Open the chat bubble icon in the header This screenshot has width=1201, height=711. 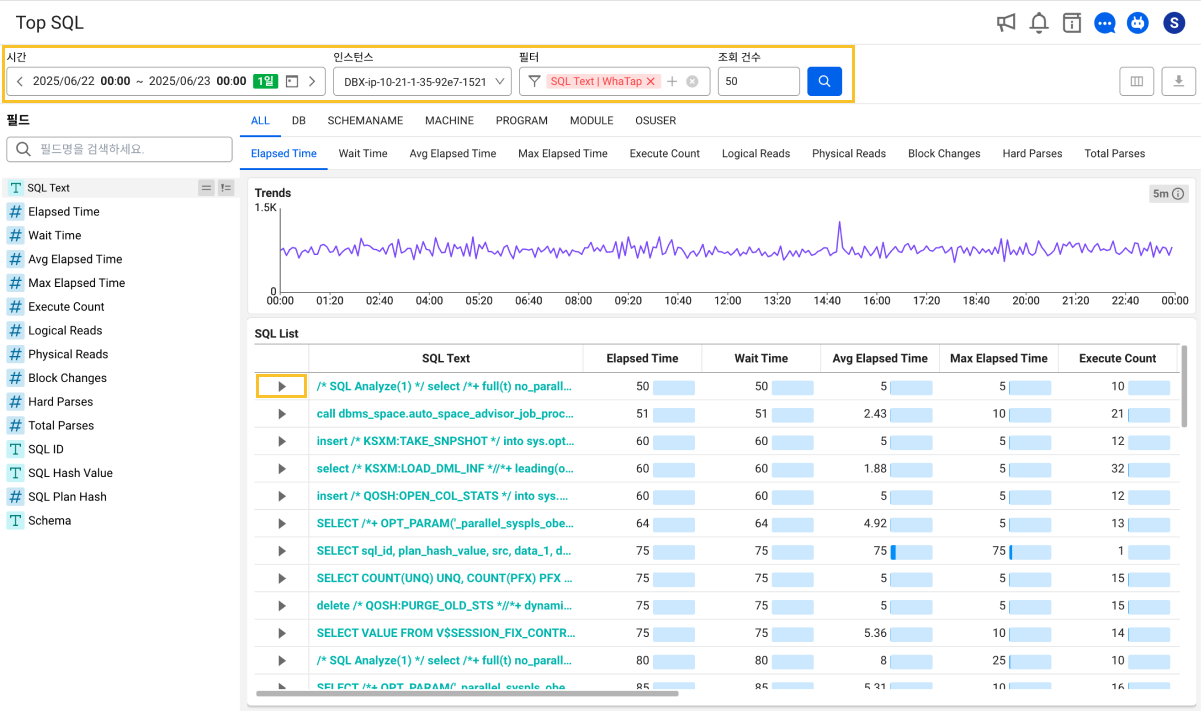[1105, 23]
